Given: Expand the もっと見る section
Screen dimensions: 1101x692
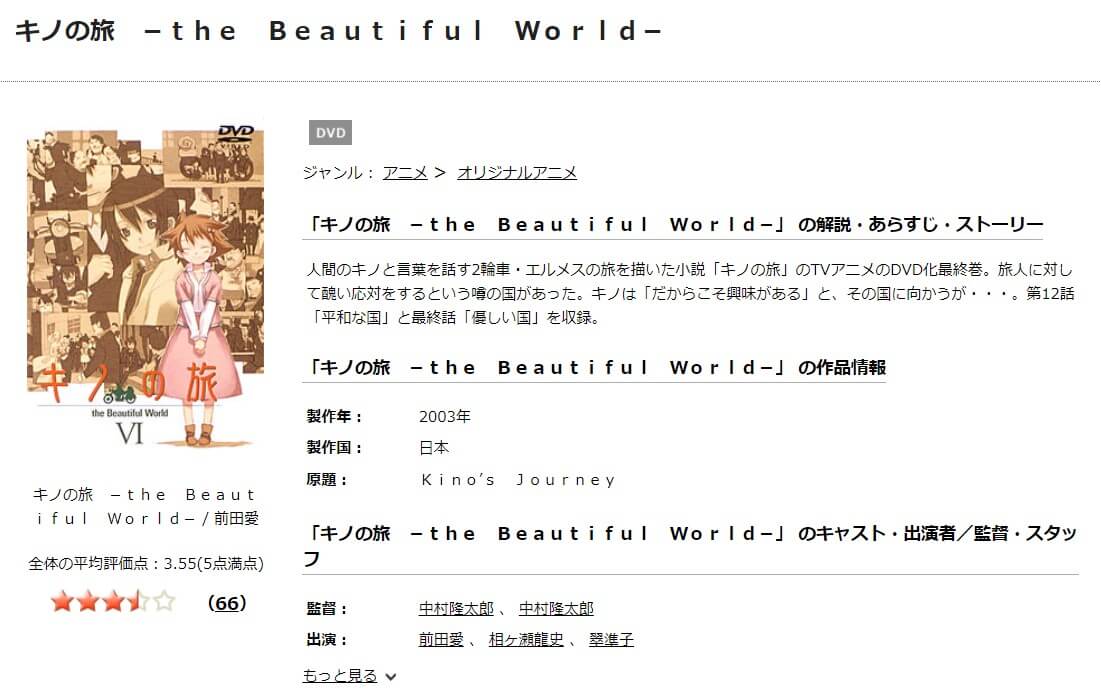Looking at the screenshot, I should 350,676.
